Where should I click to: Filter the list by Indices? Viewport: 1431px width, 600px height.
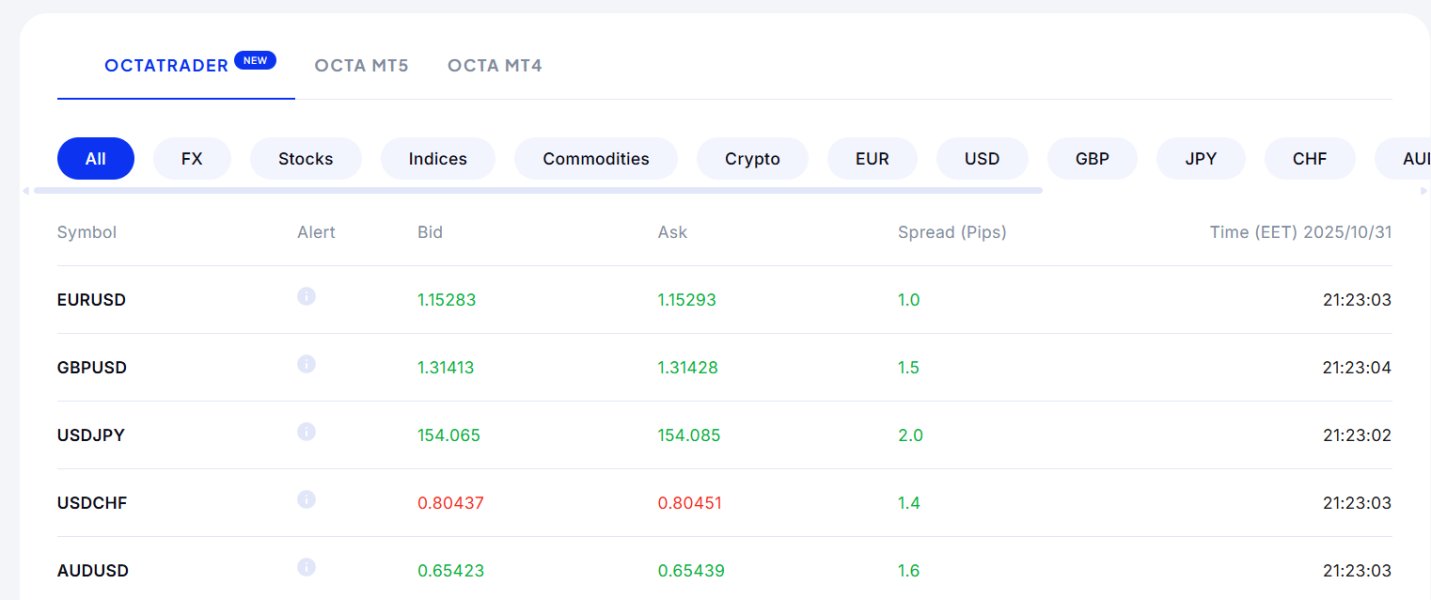coord(438,158)
